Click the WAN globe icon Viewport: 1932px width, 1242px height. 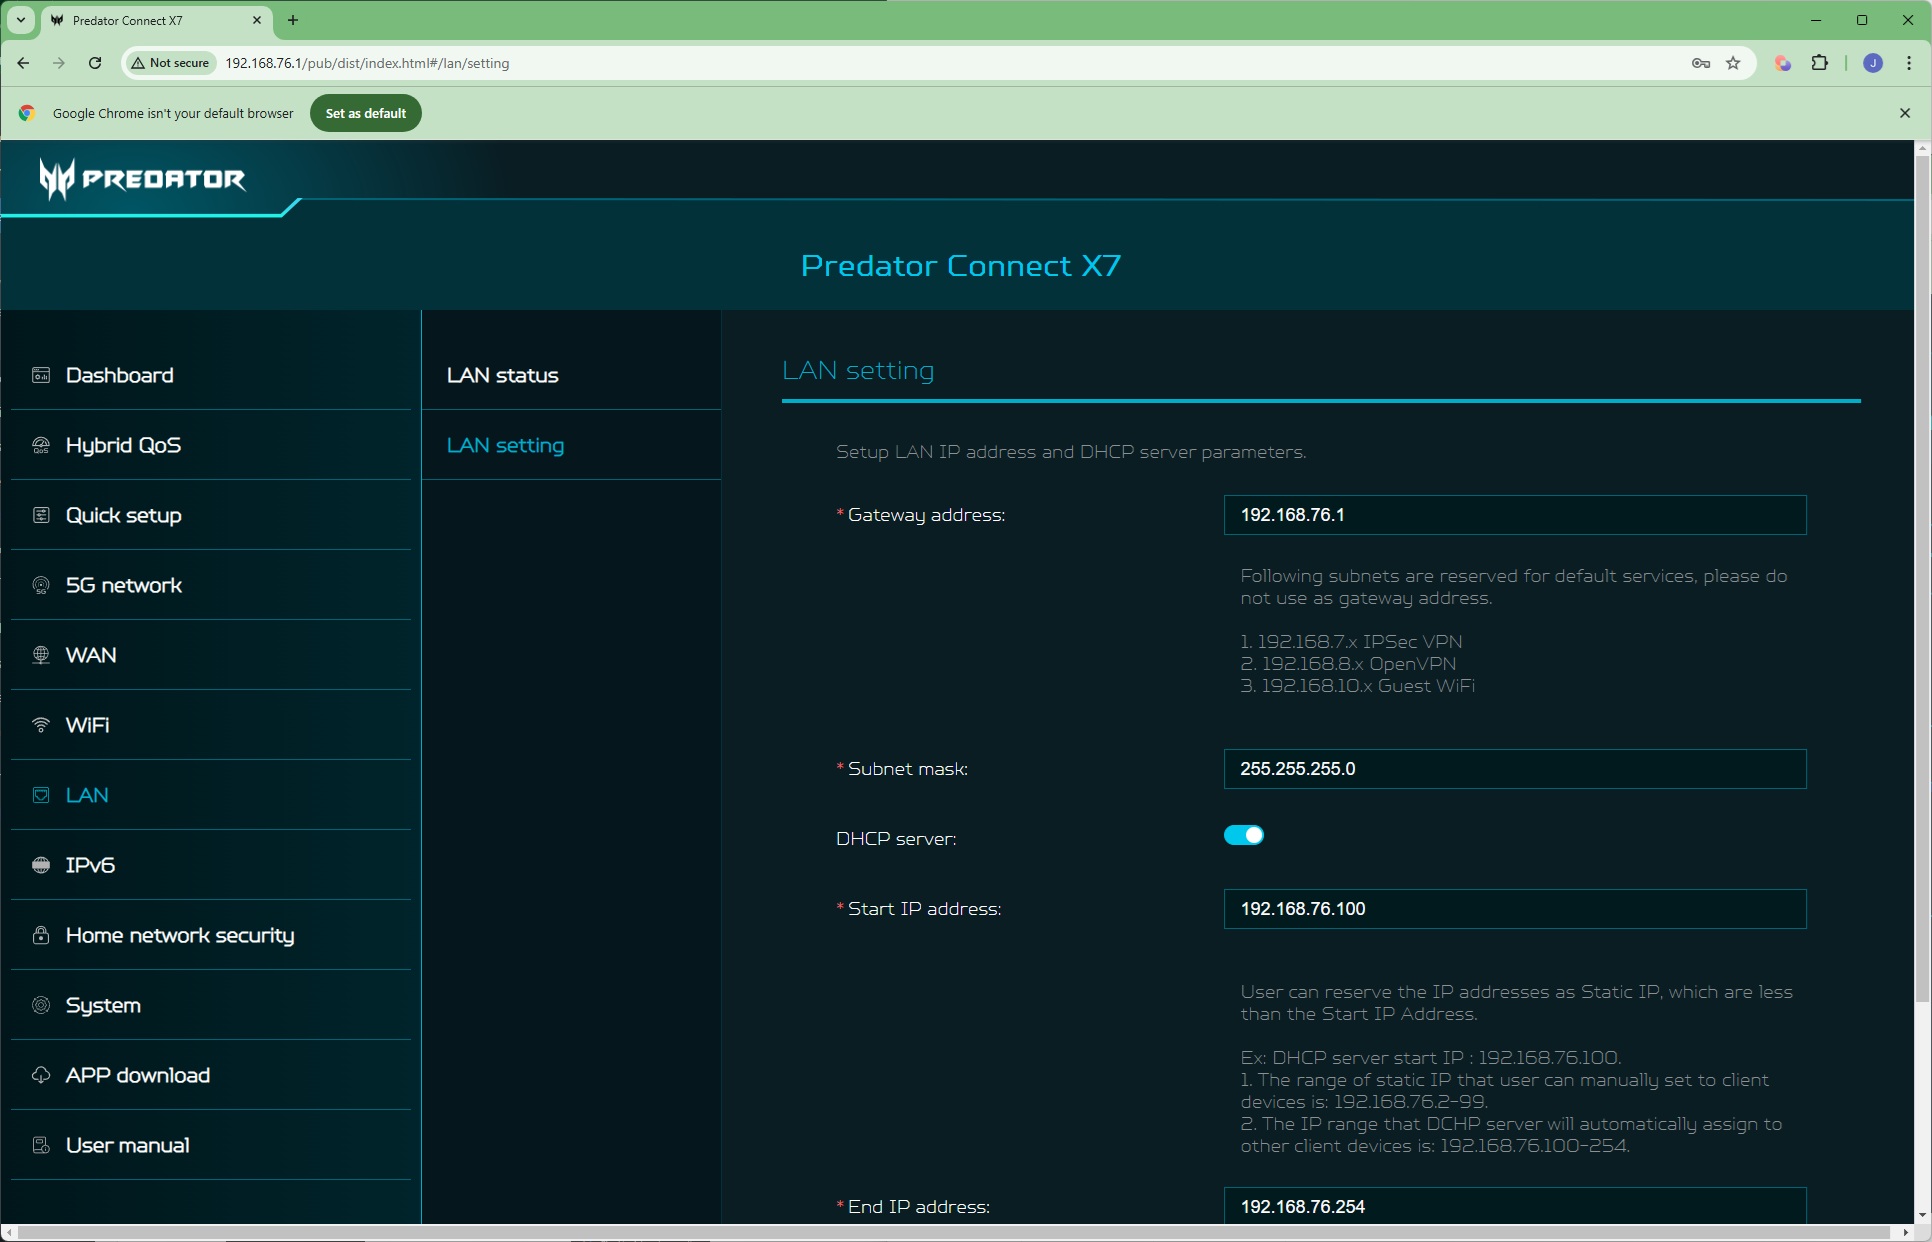point(41,655)
